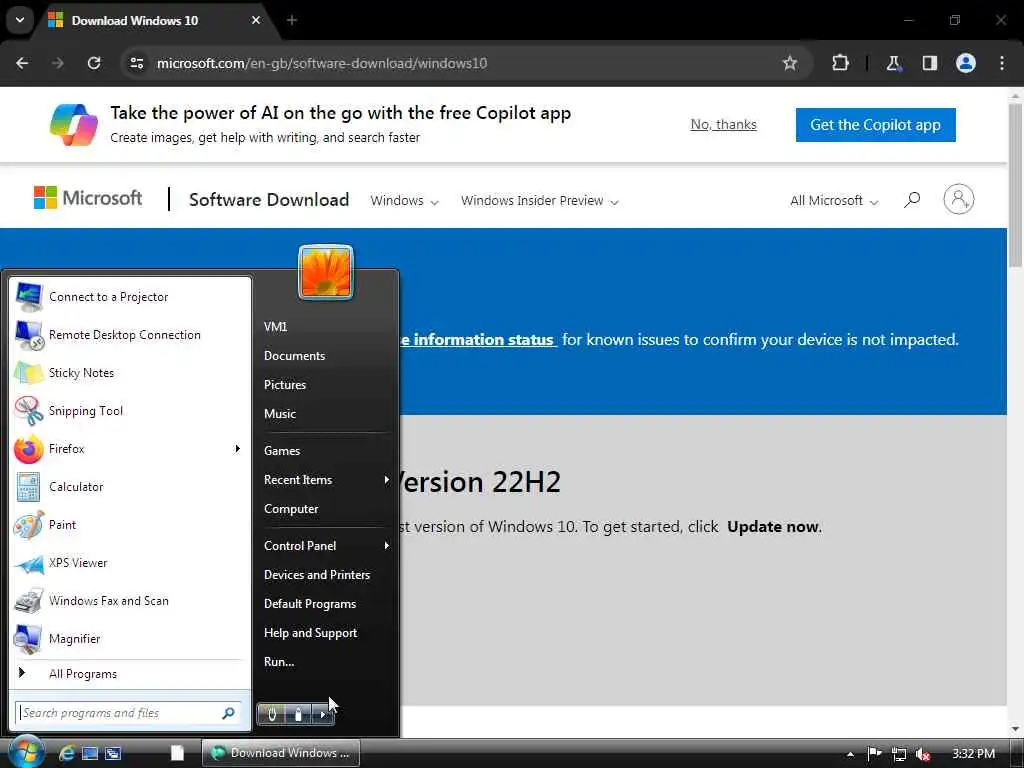
Task: Expand the Windows navigation dropdown
Action: click(x=404, y=201)
